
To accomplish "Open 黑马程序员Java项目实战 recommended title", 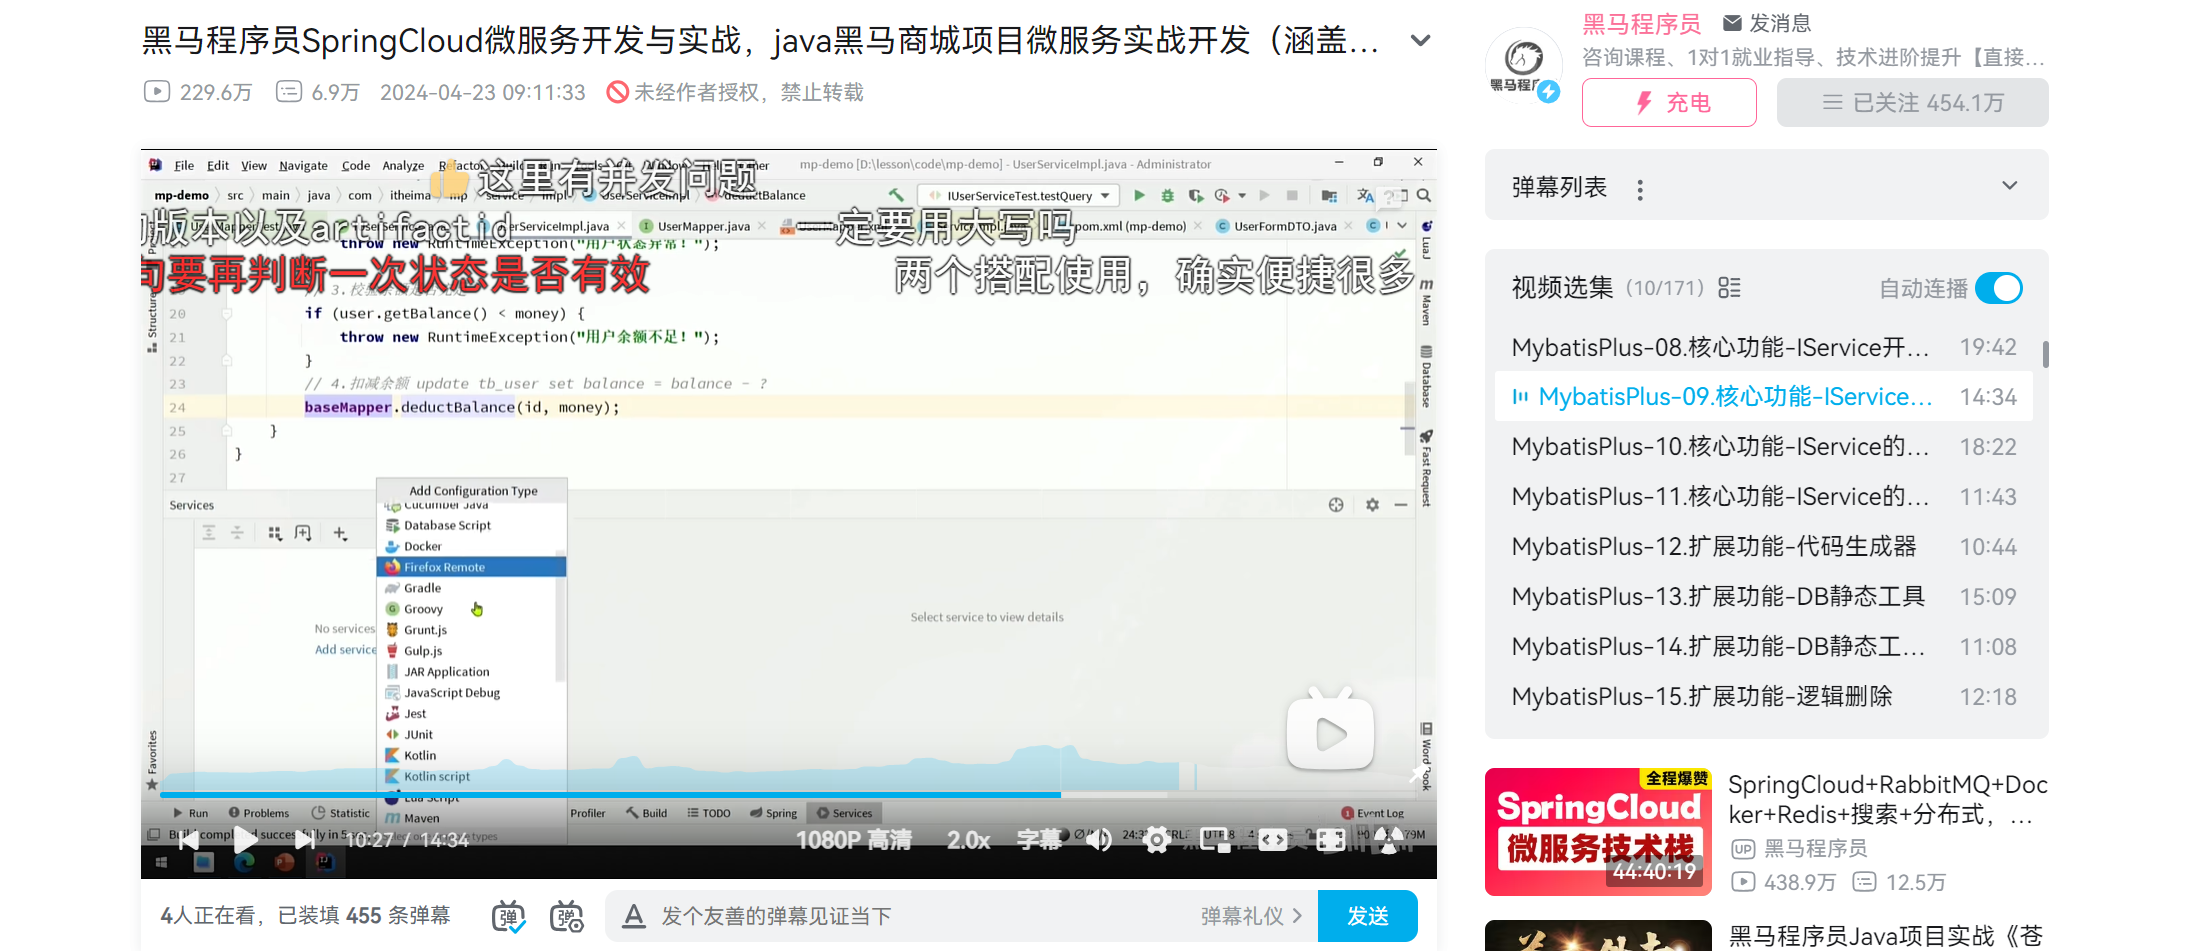I will 1887,936.
